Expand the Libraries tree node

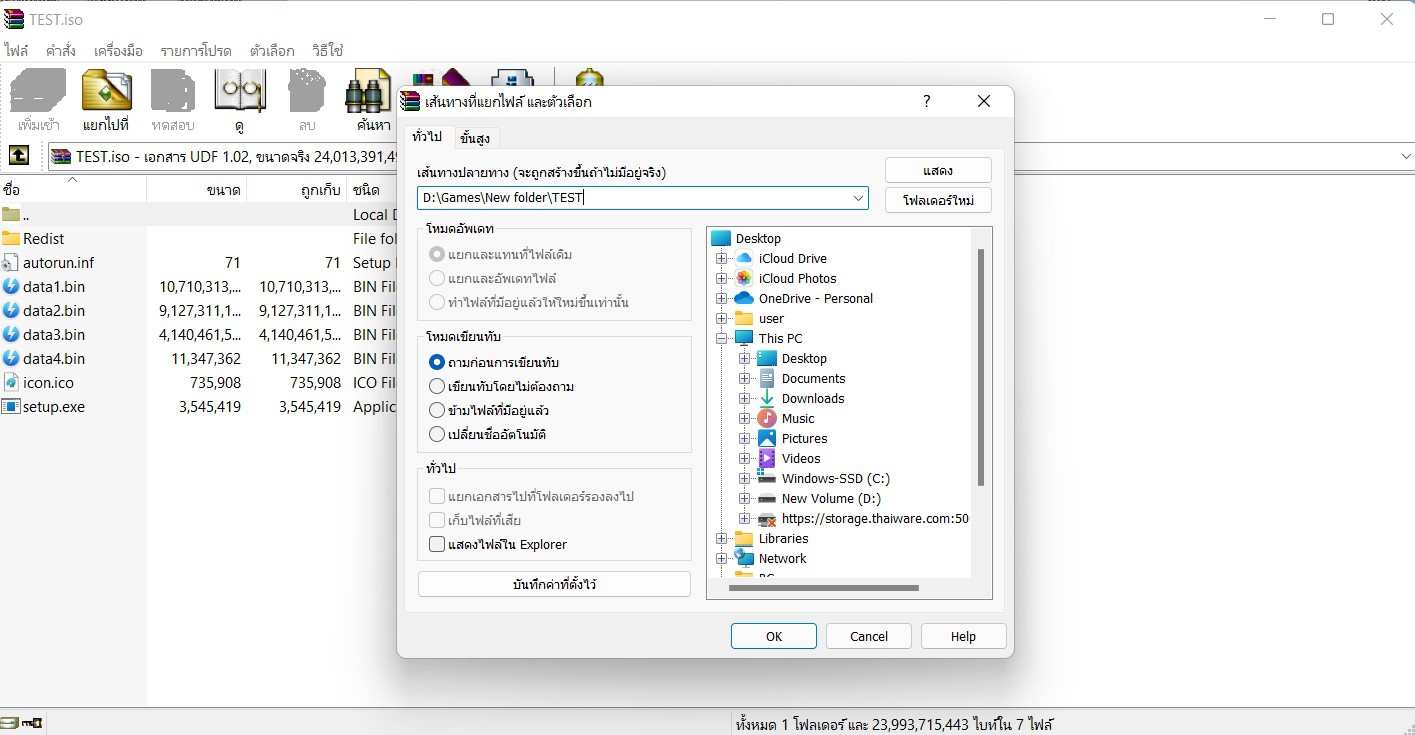pyautogui.click(x=721, y=538)
